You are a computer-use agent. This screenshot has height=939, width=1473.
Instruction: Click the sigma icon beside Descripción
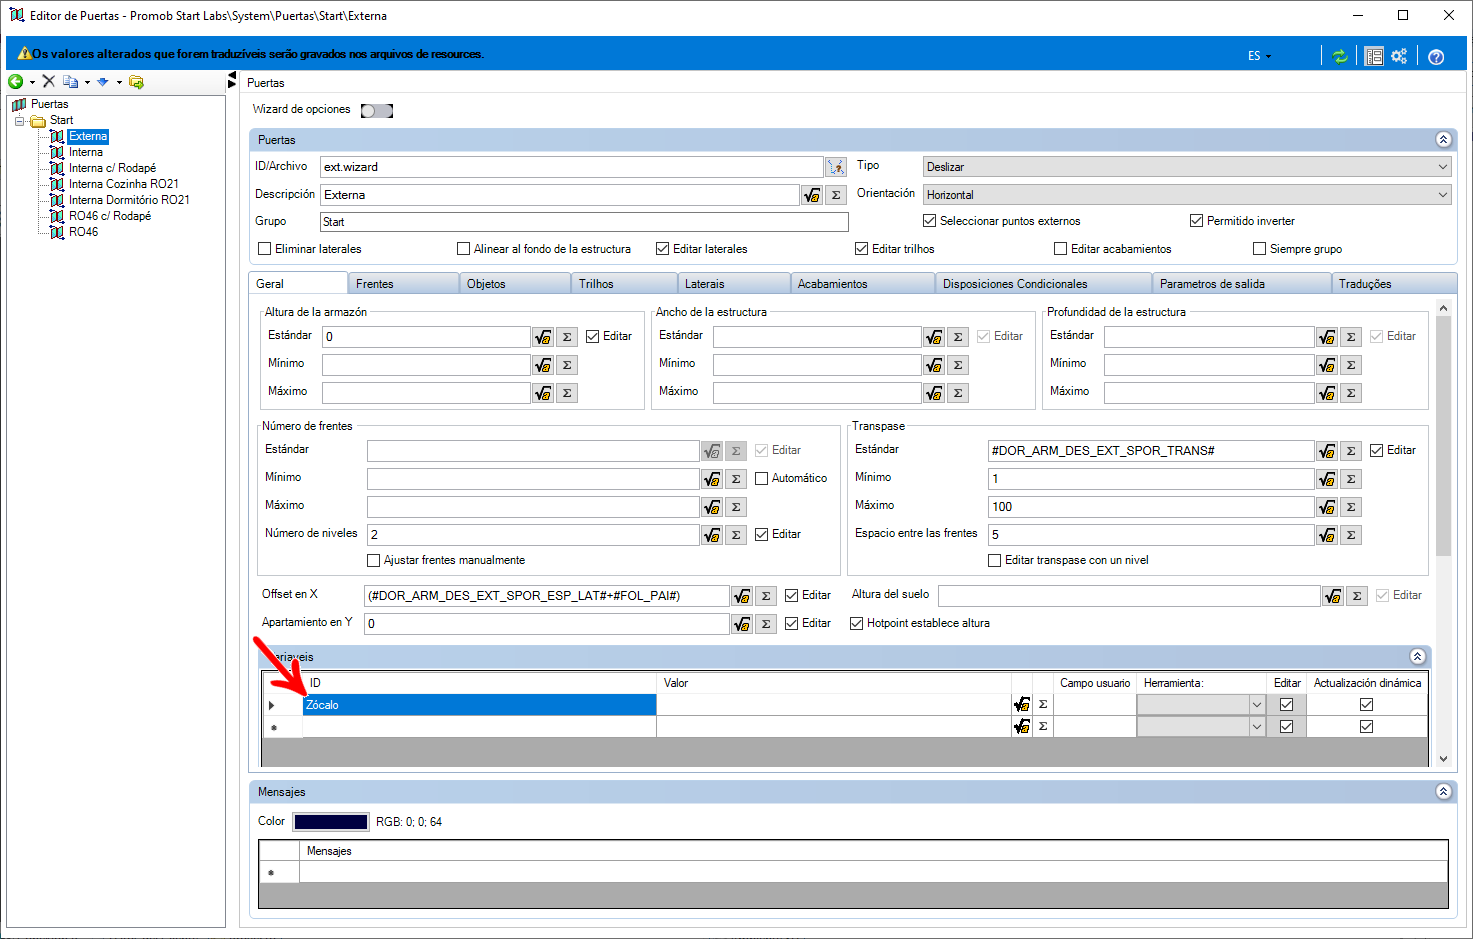[x=837, y=195]
